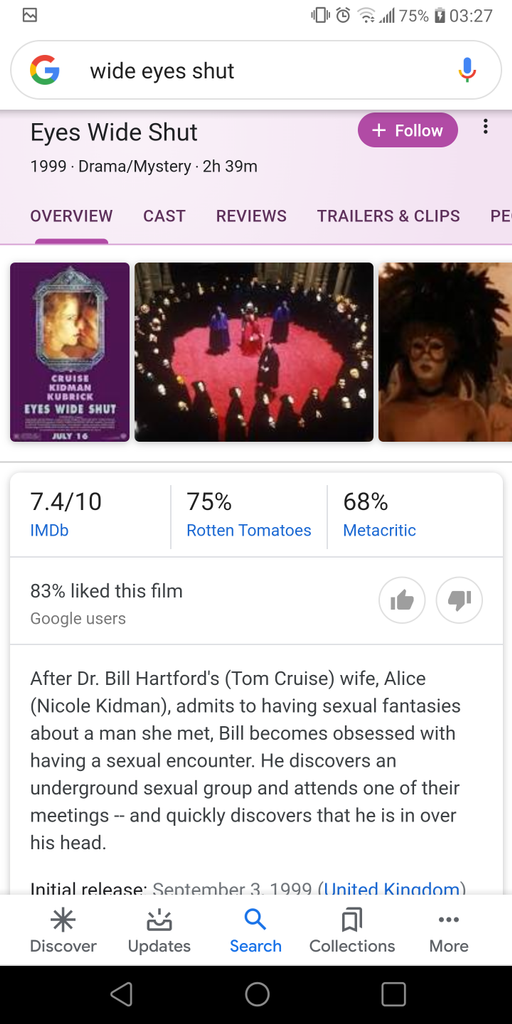This screenshot has height=1024, width=512.
Task: Tap the Google logo in the search bar
Action: pos(44,70)
